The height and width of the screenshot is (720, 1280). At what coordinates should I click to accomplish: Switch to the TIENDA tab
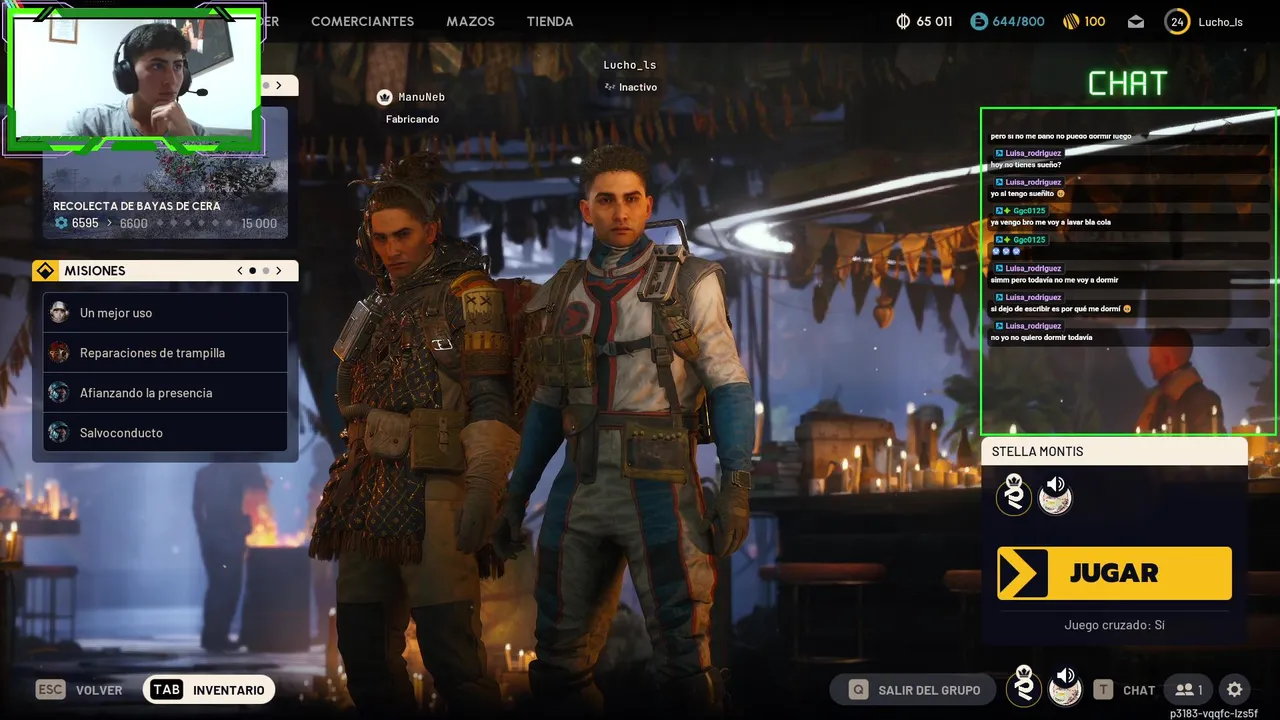550,21
